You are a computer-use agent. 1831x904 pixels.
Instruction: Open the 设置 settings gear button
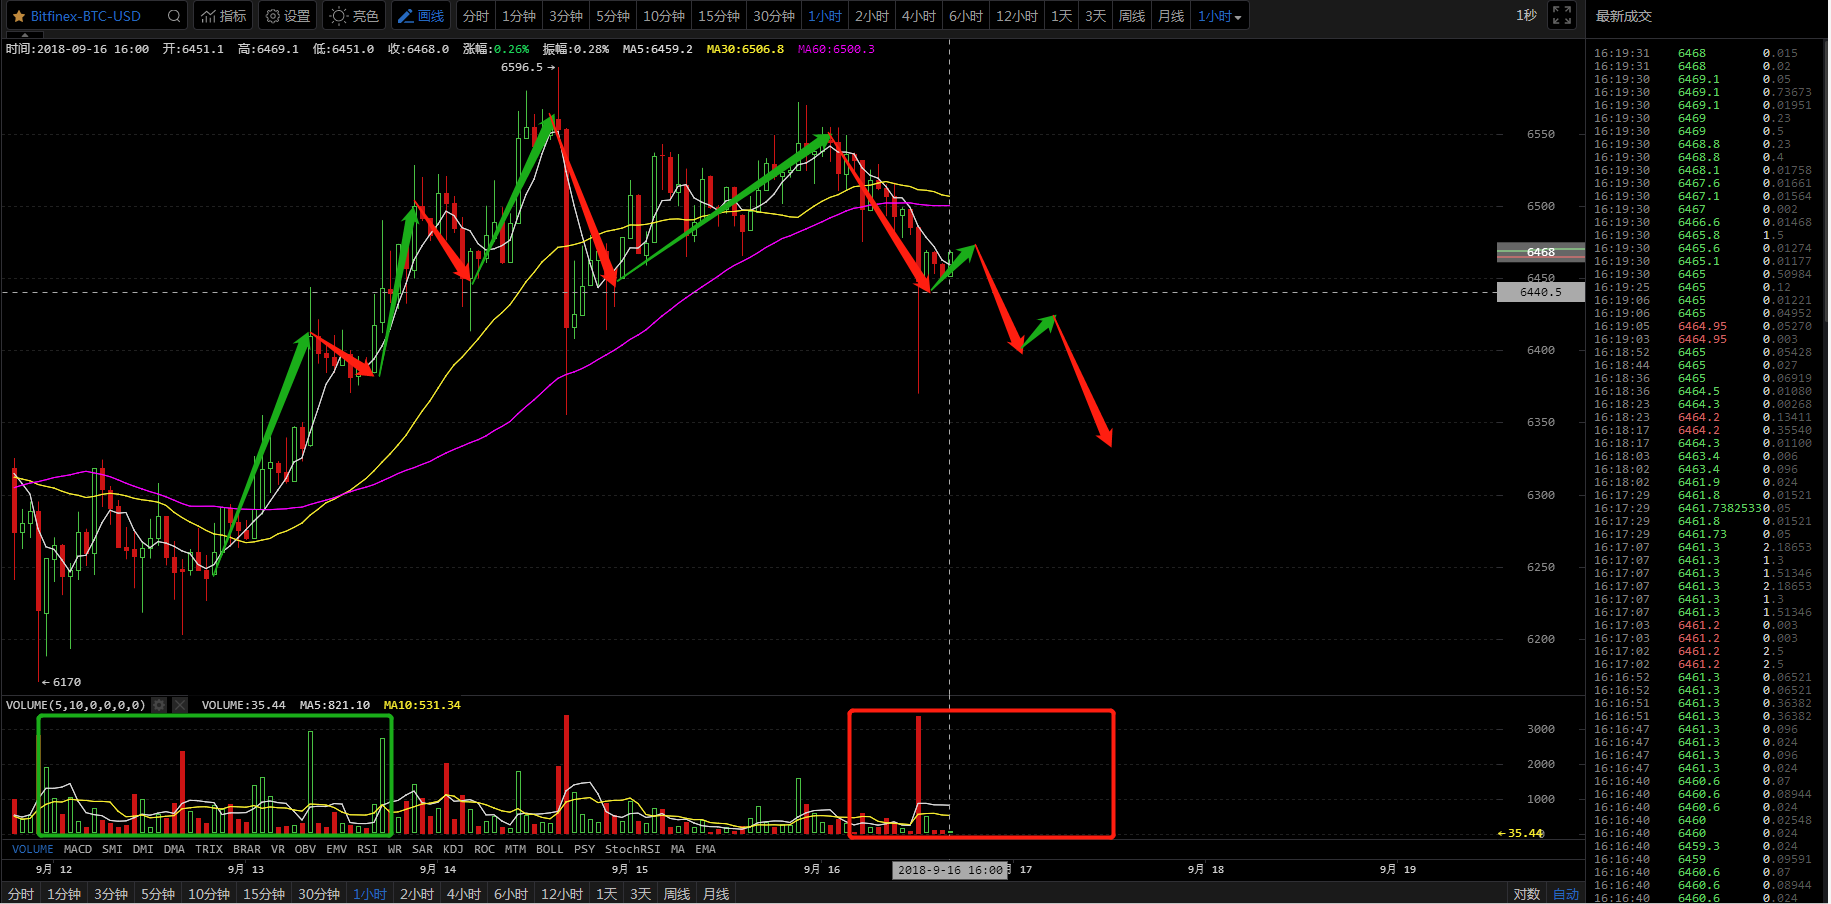[x=287, y=16]
